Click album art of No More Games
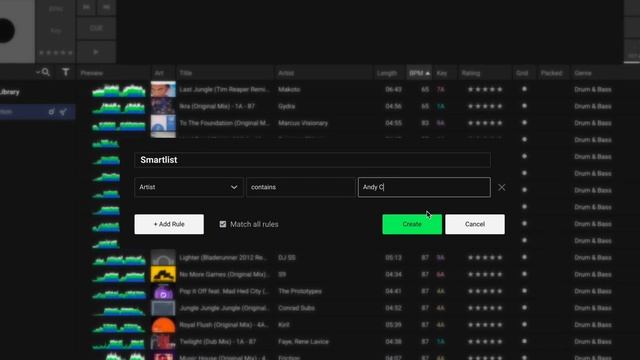640x360 pixels. [163, 274]
